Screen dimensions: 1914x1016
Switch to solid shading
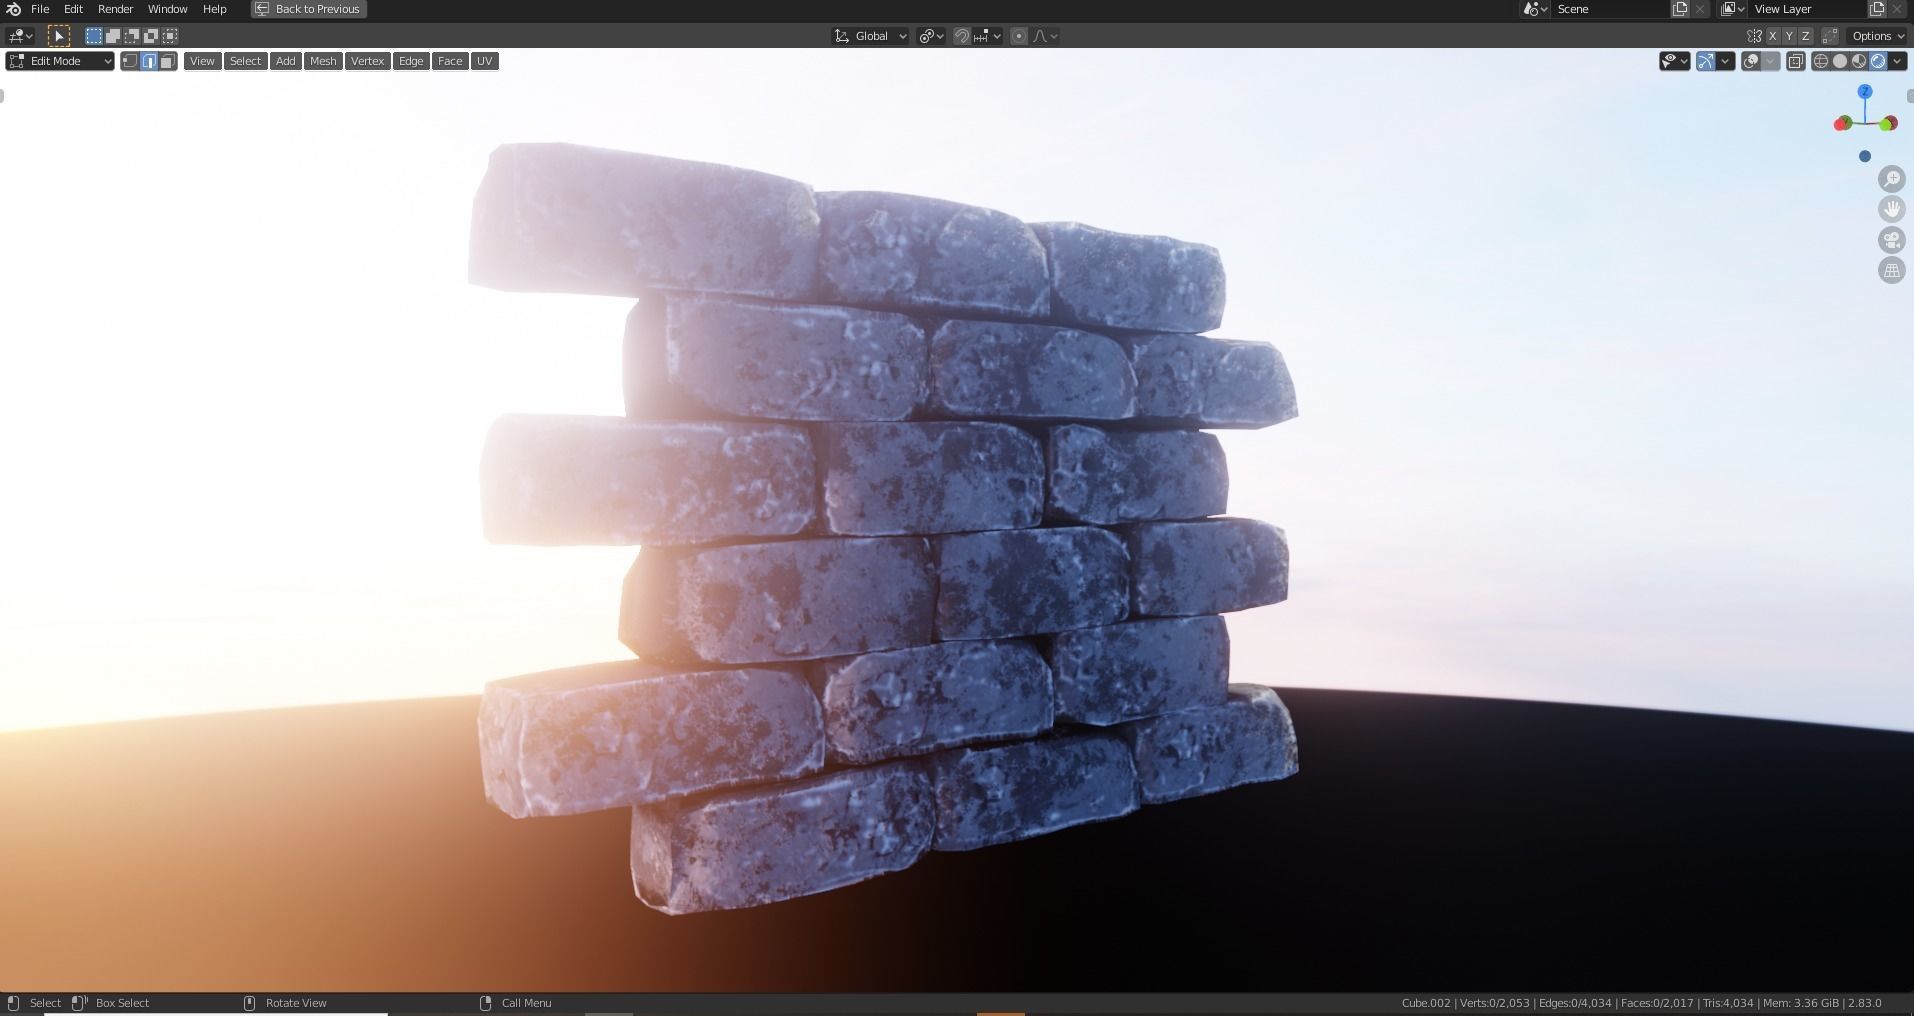1840,61
